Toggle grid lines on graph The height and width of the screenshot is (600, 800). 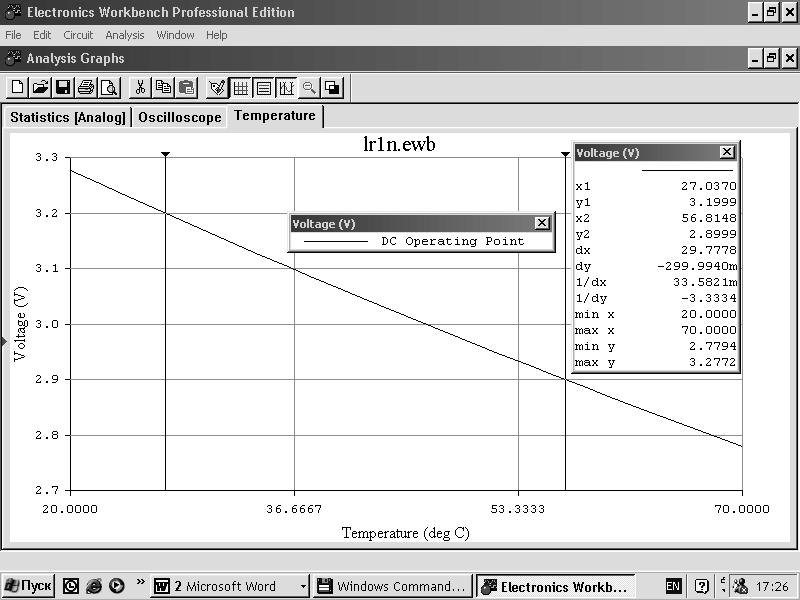[240, 88]
